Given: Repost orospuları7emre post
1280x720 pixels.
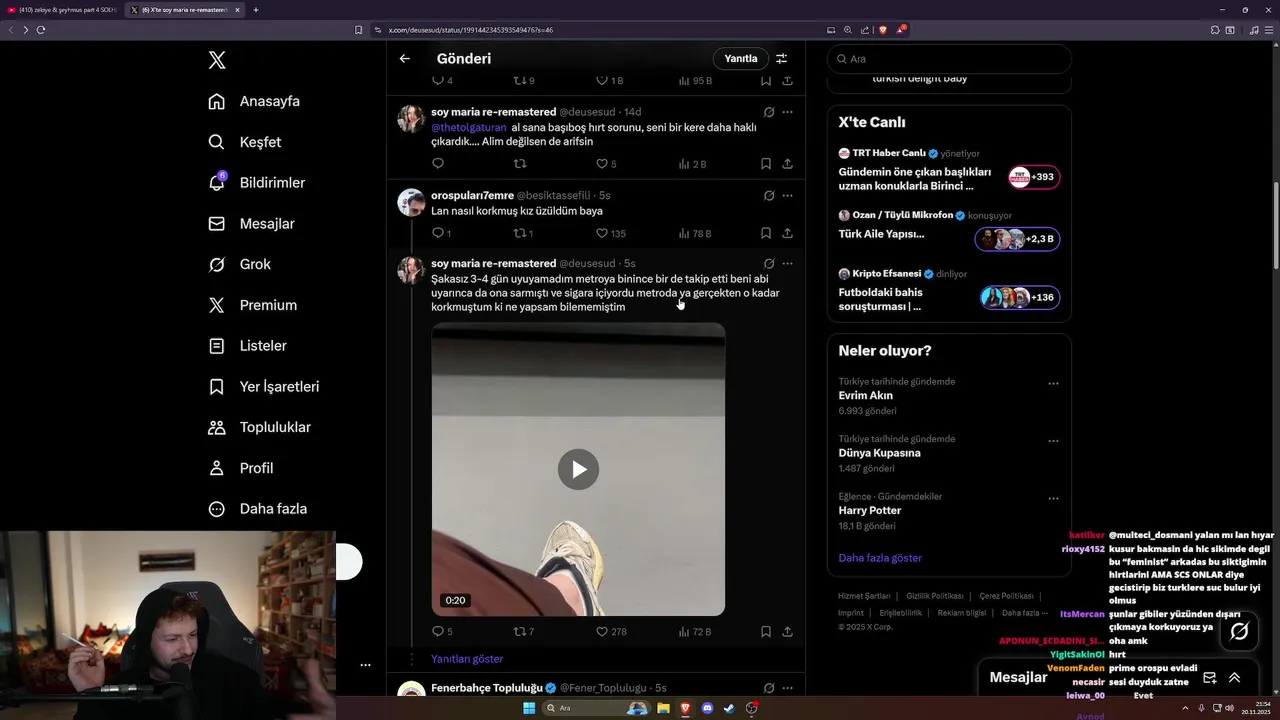Looking at the screenshot, I should coord(523,234).
